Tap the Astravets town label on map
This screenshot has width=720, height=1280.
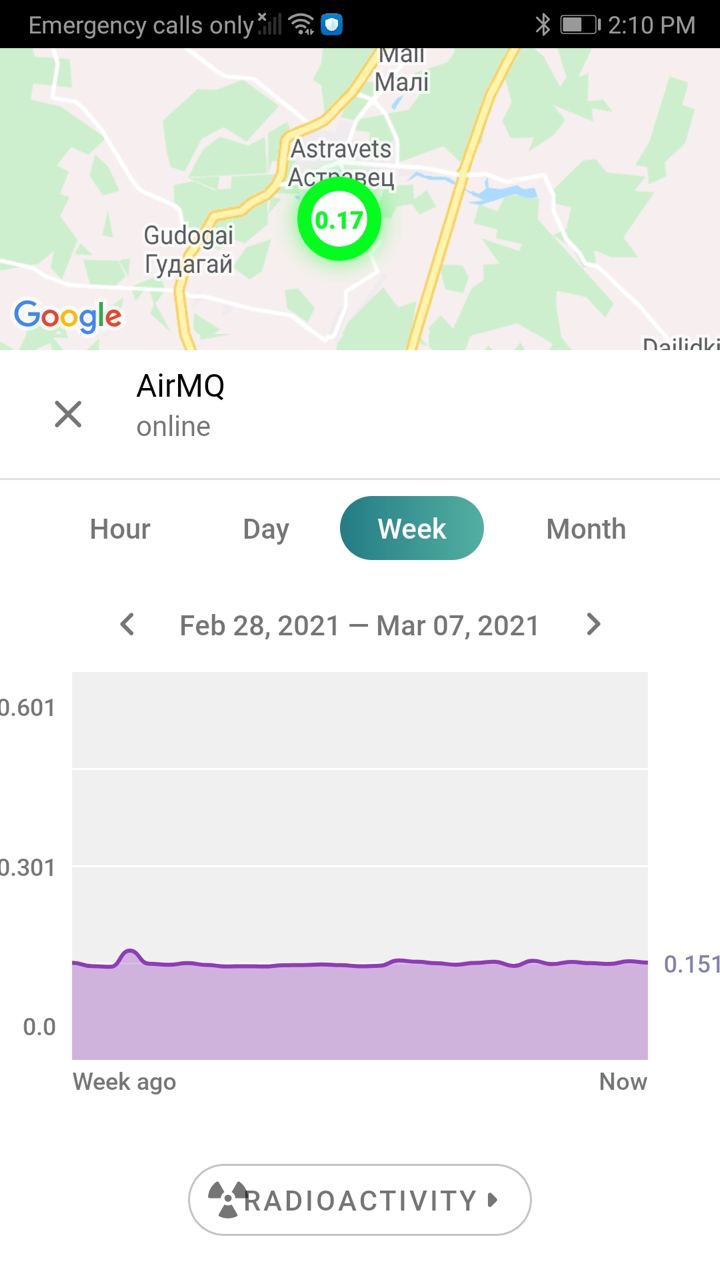(x=341, y=163)
